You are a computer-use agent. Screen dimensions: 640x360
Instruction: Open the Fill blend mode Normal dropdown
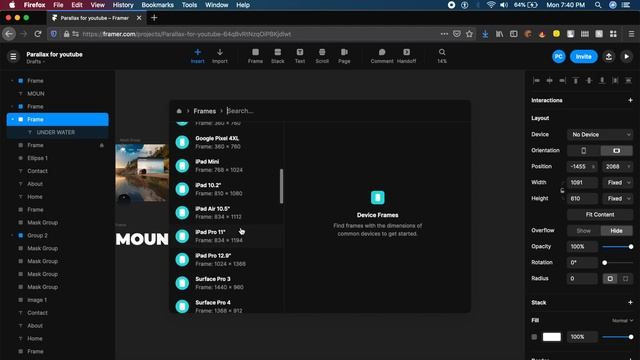622,321
